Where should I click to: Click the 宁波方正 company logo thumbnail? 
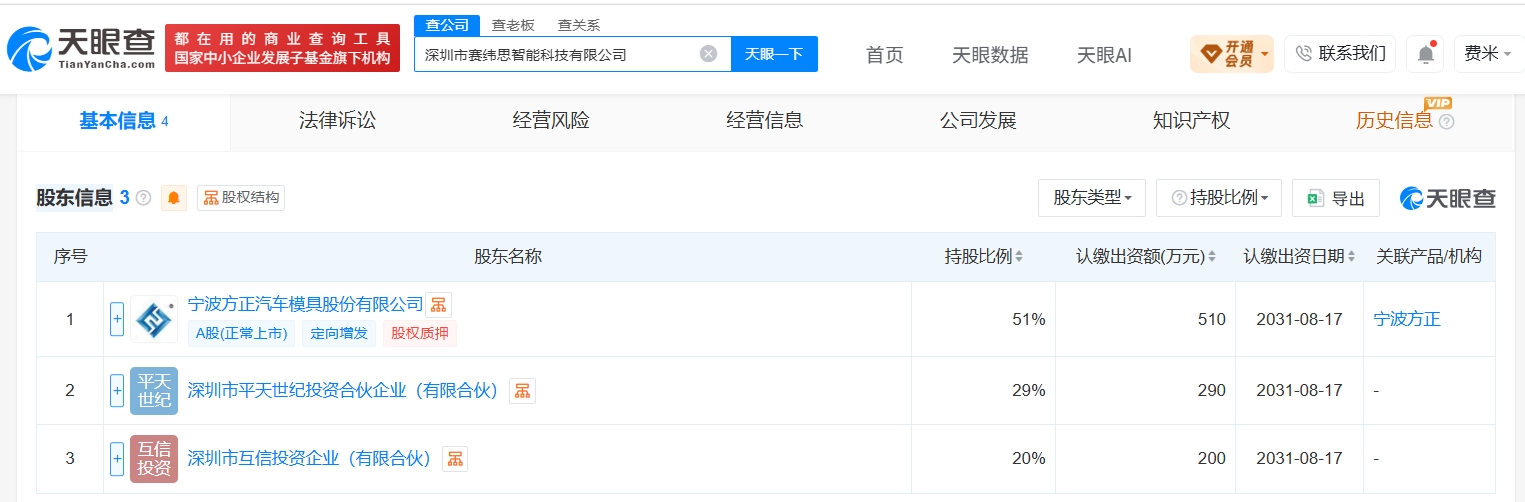[x=154, y=319]
